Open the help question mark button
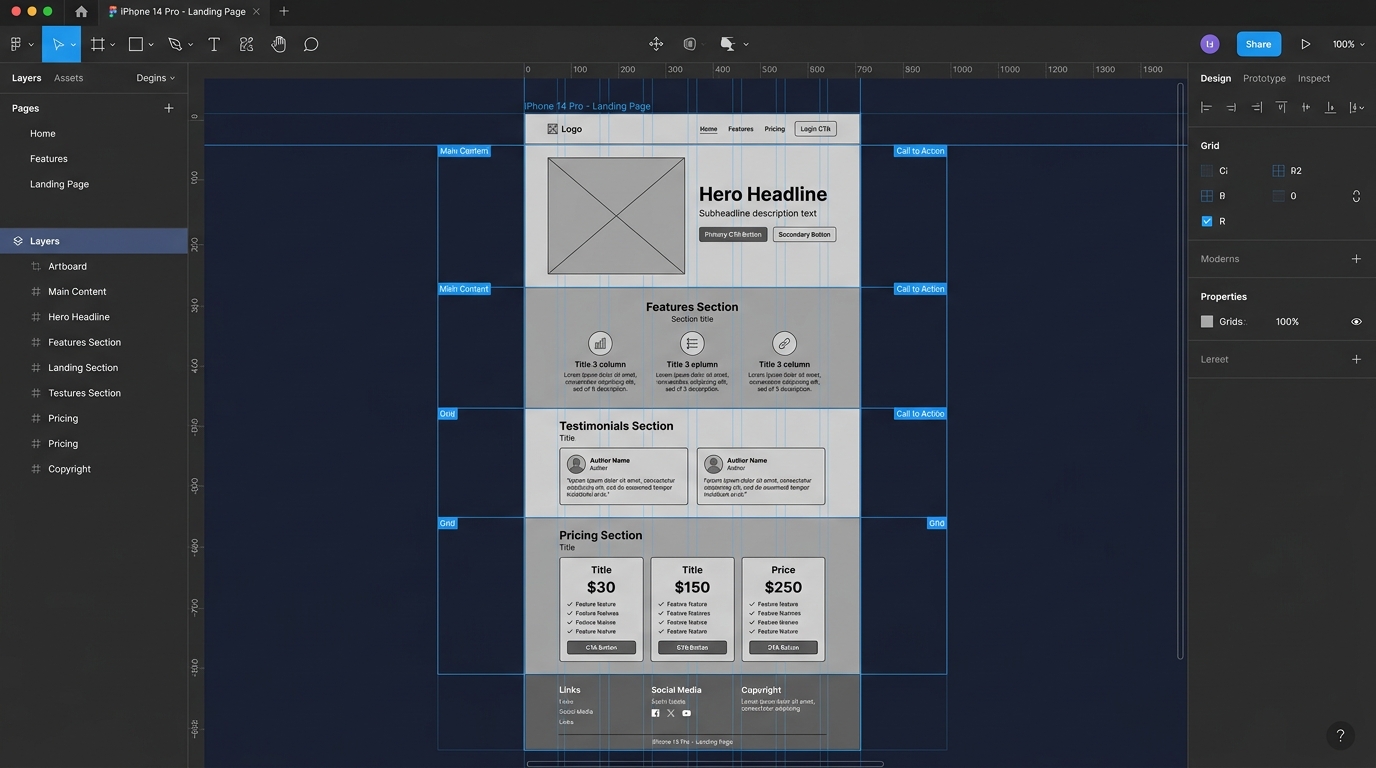The width and height of the screenshot is (1376, 768). click(x=1341, y=735)
